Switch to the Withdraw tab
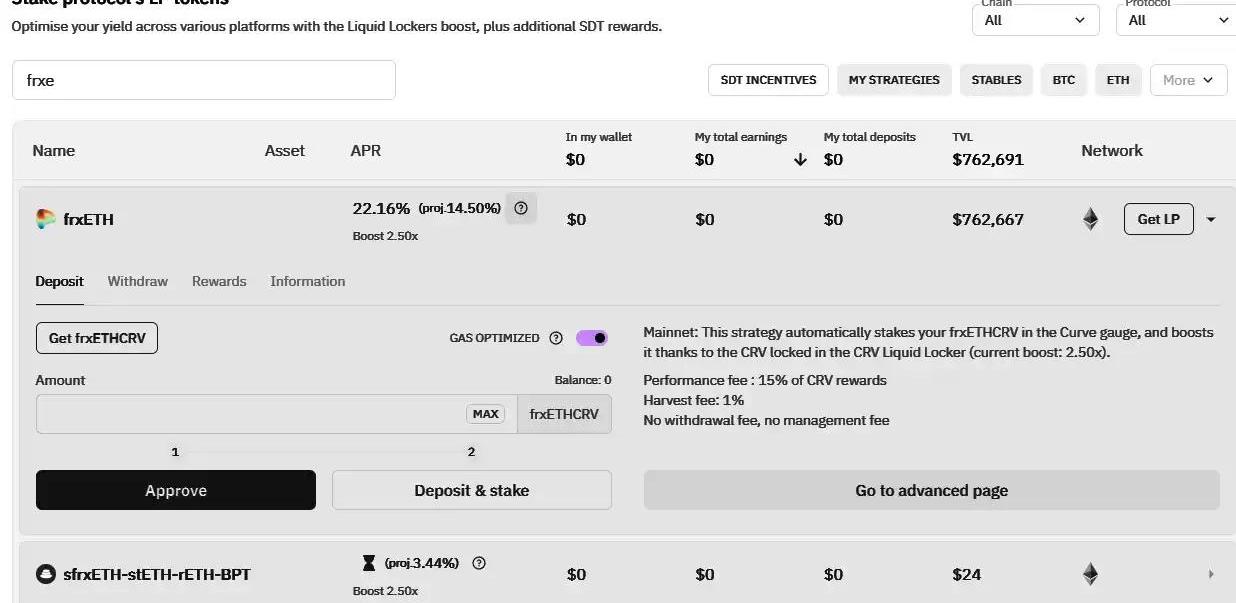The height and width of the screenshot is (603, 1236). (138, 281)
